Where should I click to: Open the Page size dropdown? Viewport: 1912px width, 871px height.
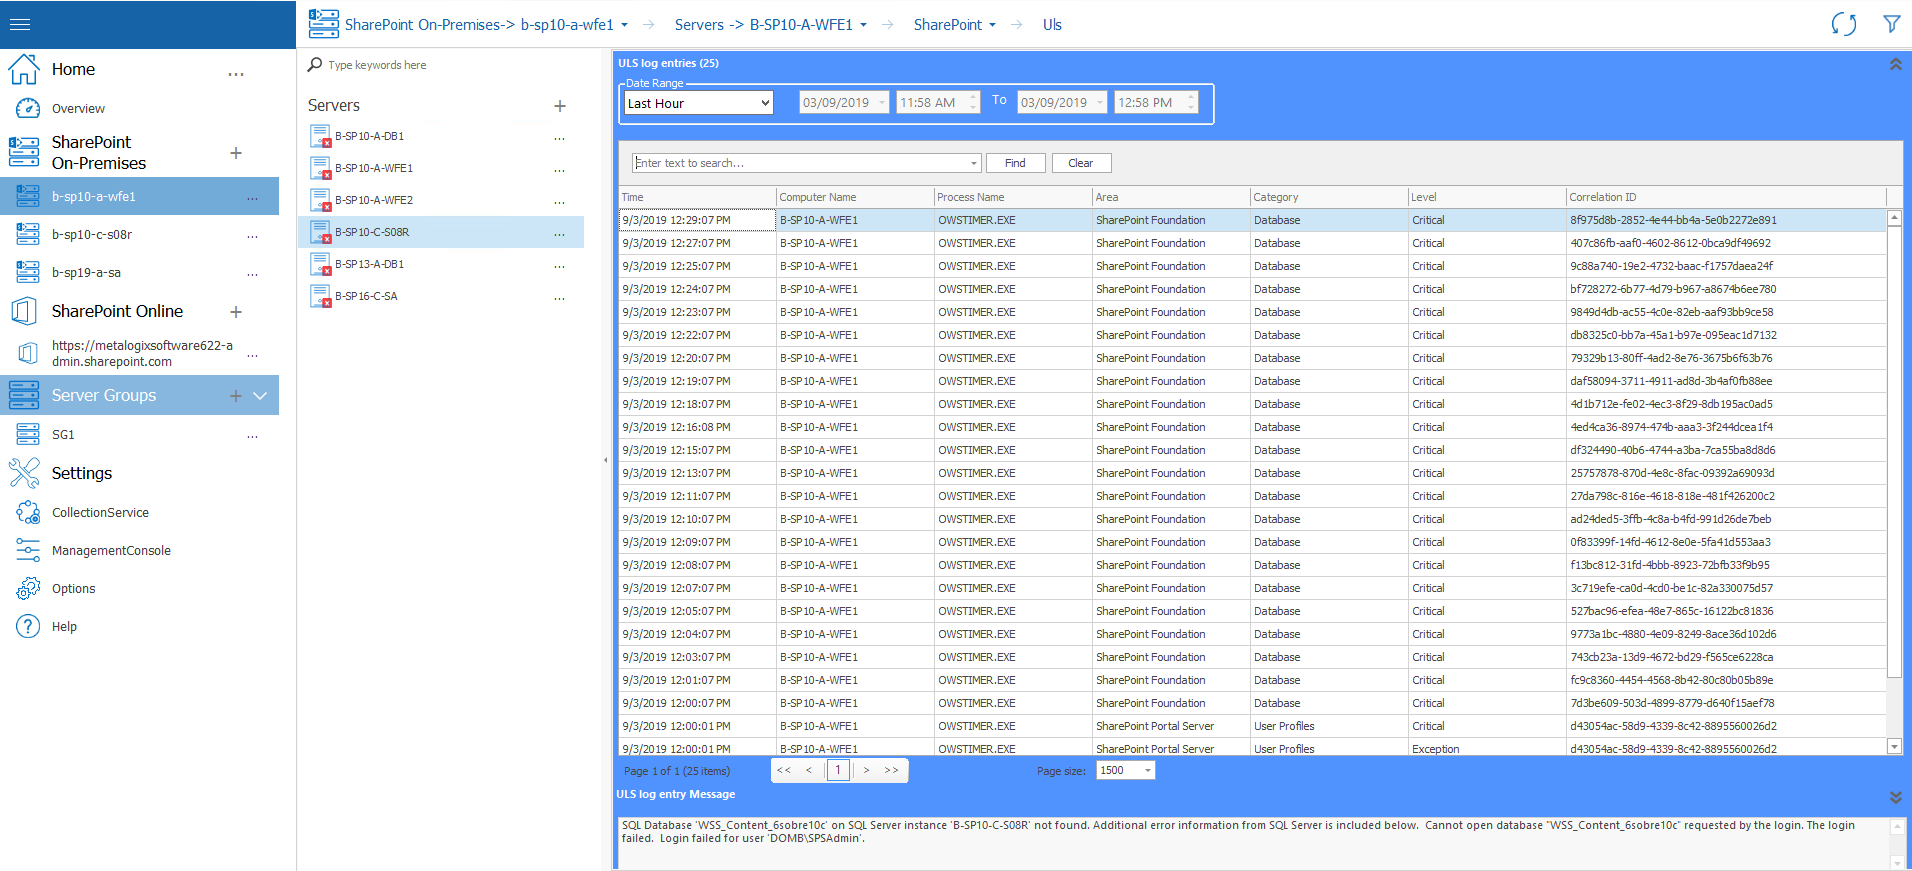pos(1148,770)
